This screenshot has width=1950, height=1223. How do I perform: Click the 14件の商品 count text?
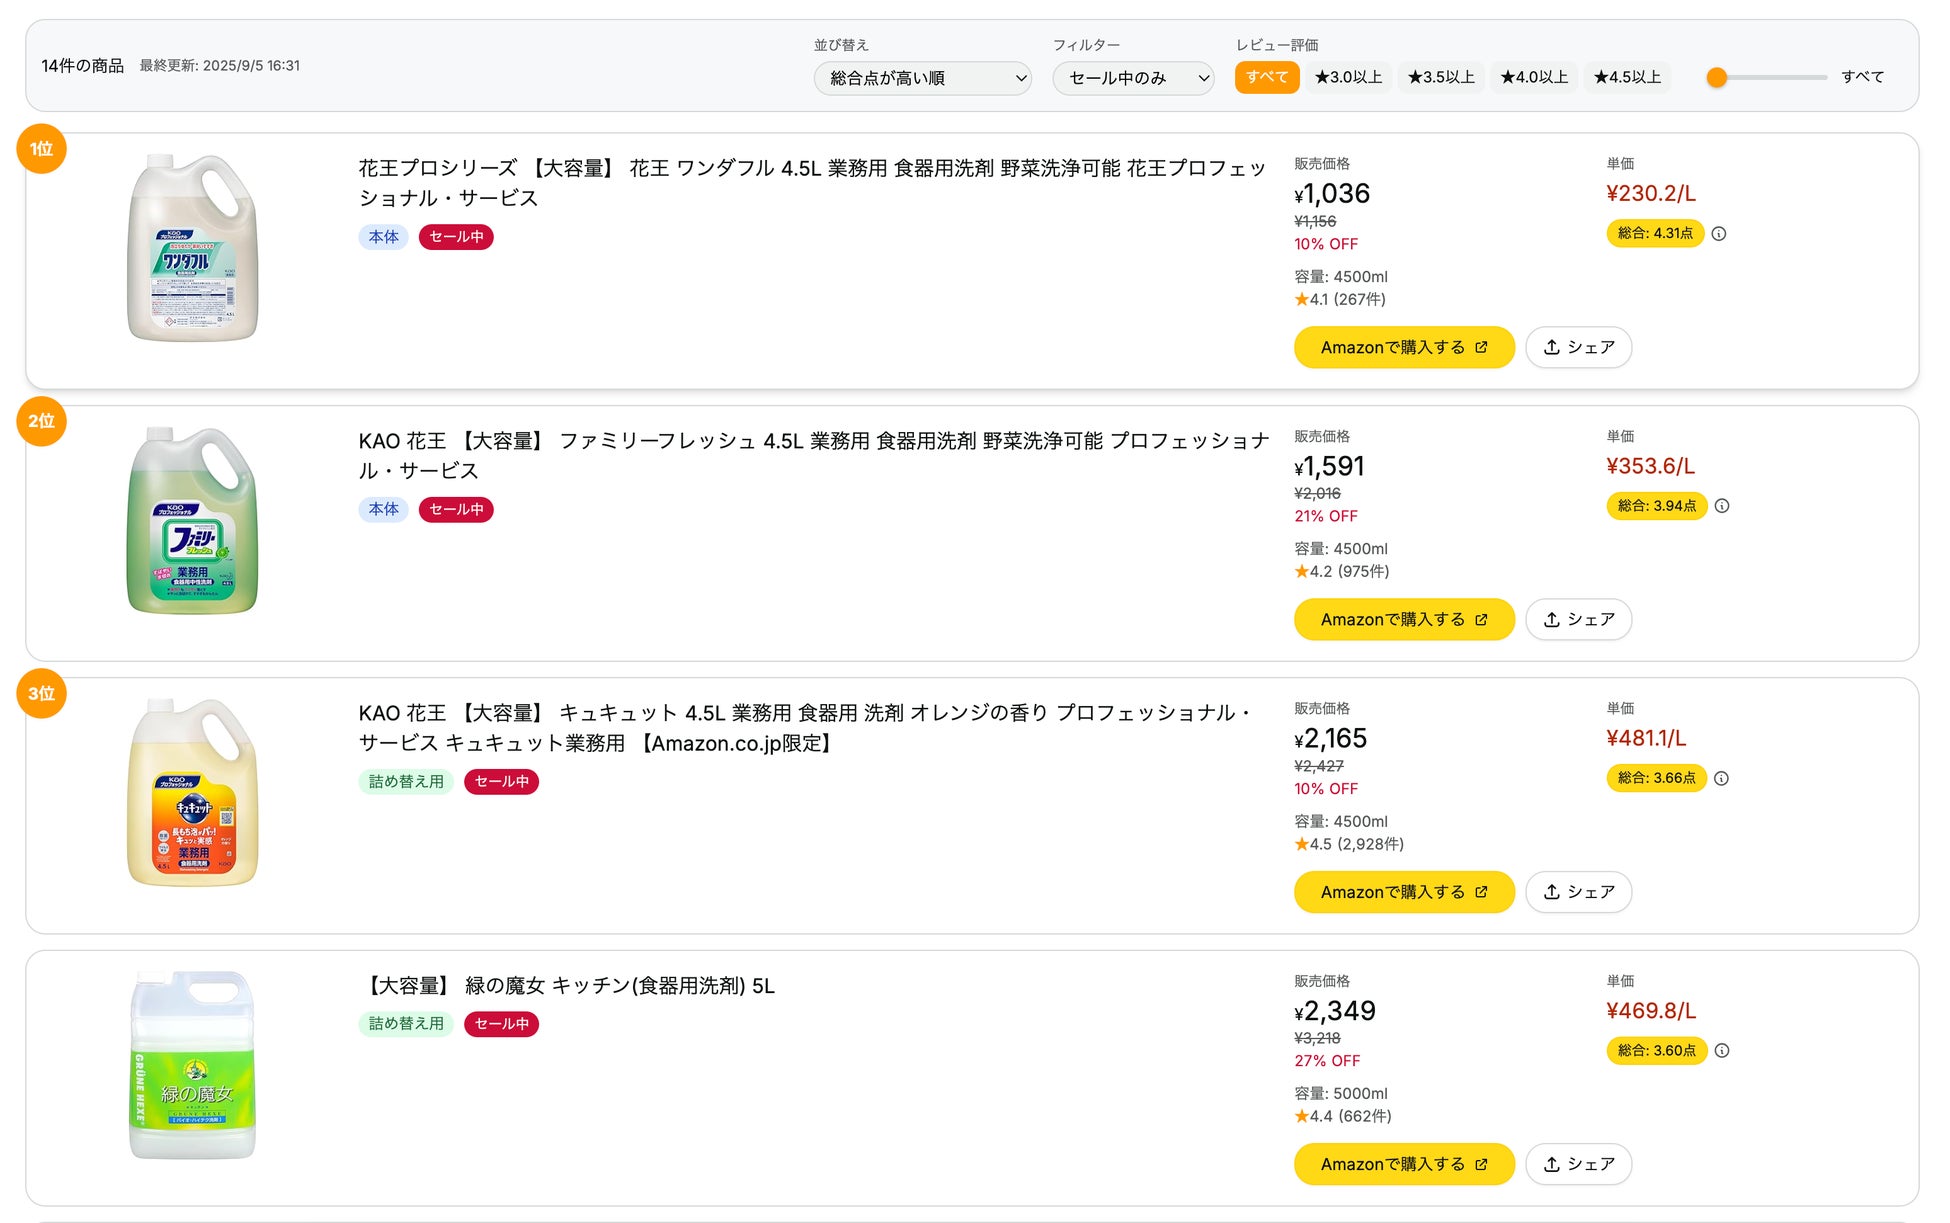[83, 66]
